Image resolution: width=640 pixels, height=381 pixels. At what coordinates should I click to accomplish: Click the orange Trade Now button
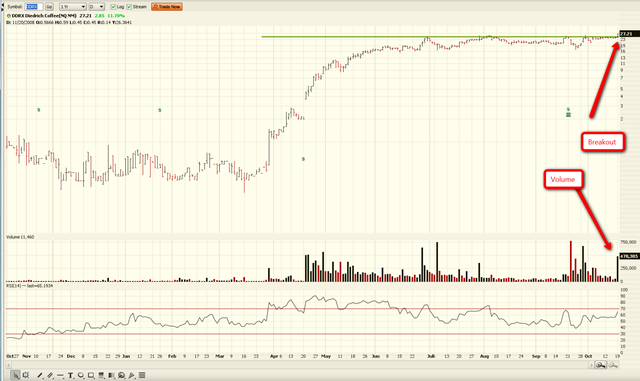tap(167, 7)
